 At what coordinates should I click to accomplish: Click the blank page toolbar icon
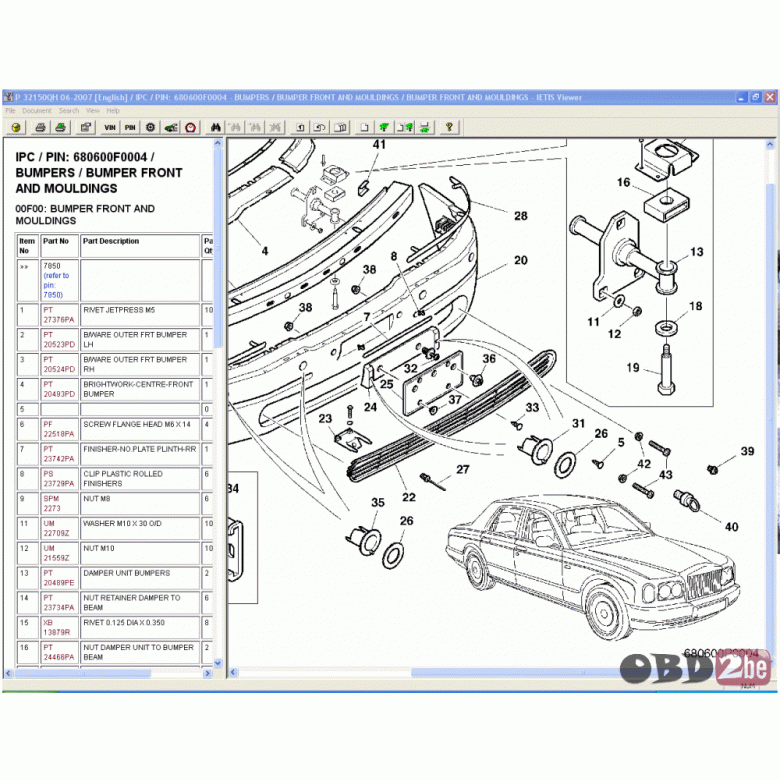coord(365,128)
